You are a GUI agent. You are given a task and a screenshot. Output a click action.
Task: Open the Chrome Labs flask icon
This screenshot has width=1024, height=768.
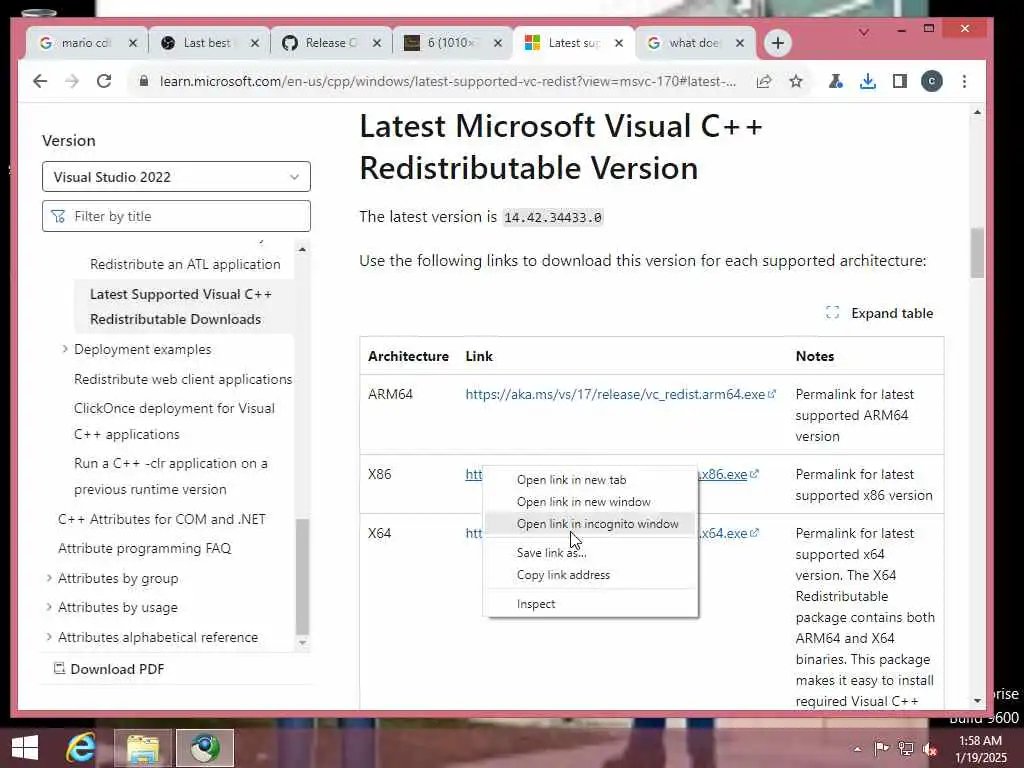pos(835,81)
